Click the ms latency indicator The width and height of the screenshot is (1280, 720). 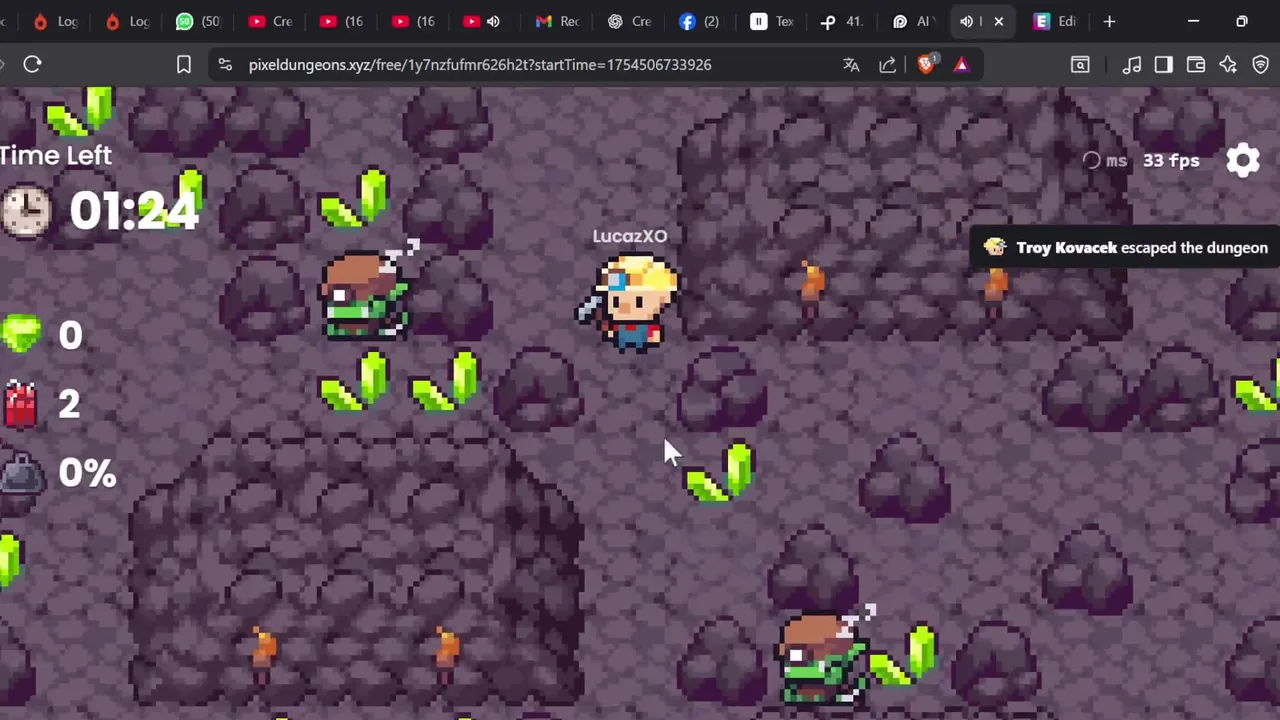click(1104, 160)
